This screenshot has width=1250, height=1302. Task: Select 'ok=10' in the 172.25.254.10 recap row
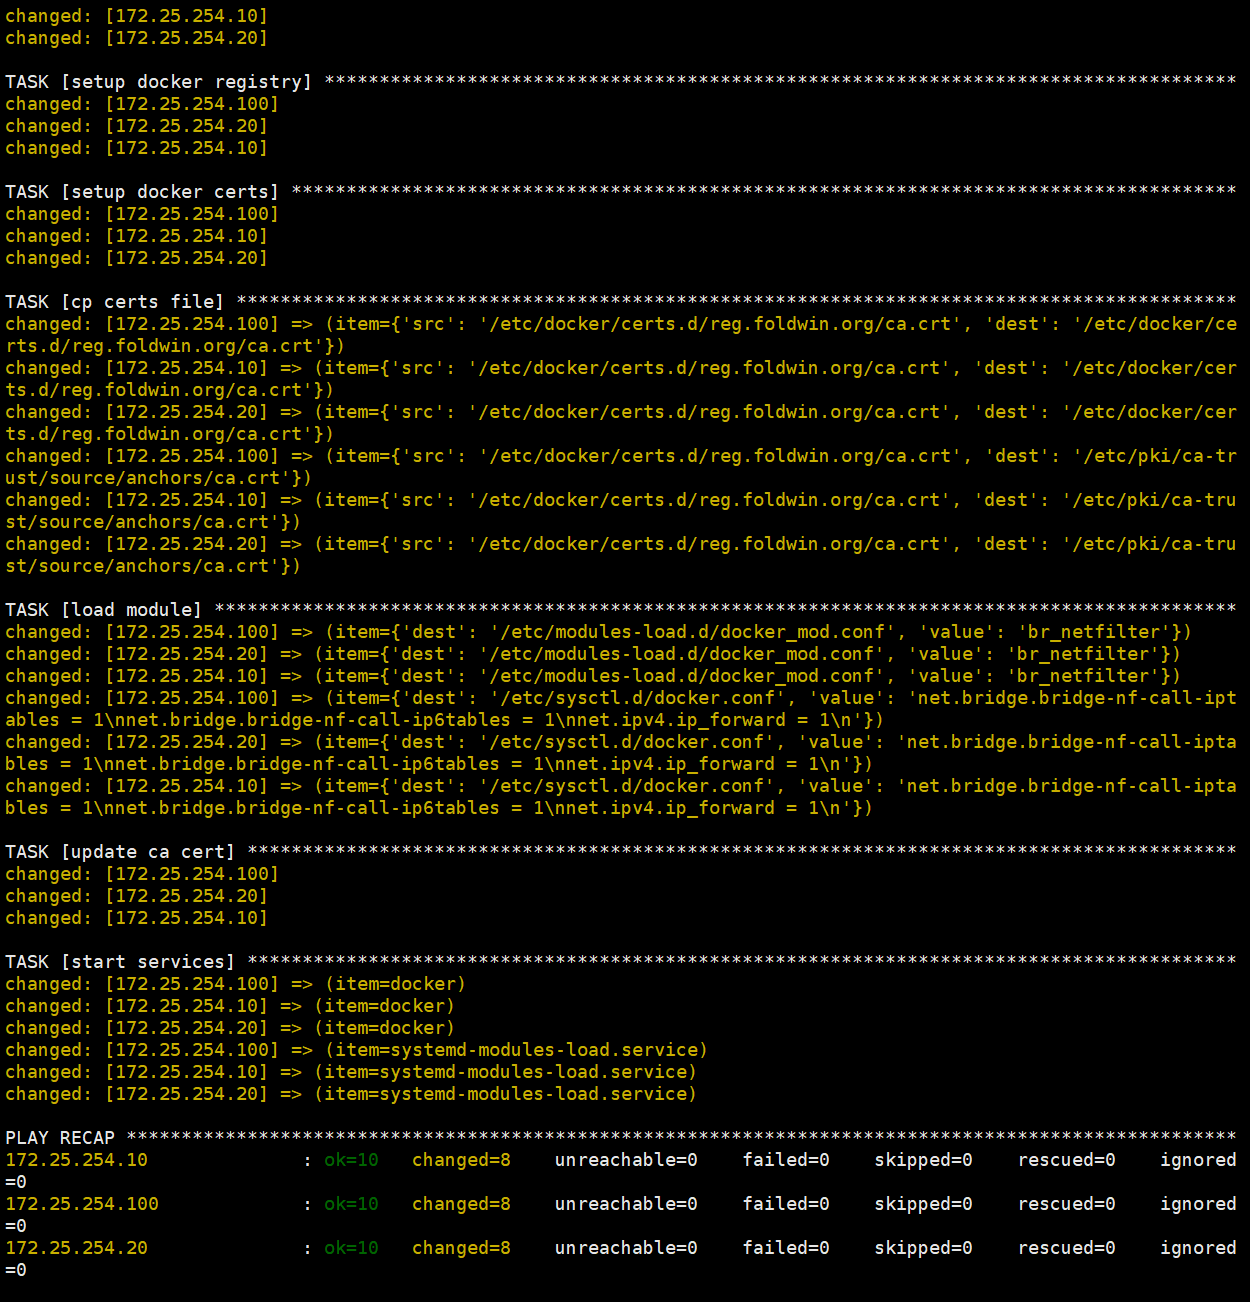click(351, 1160)
